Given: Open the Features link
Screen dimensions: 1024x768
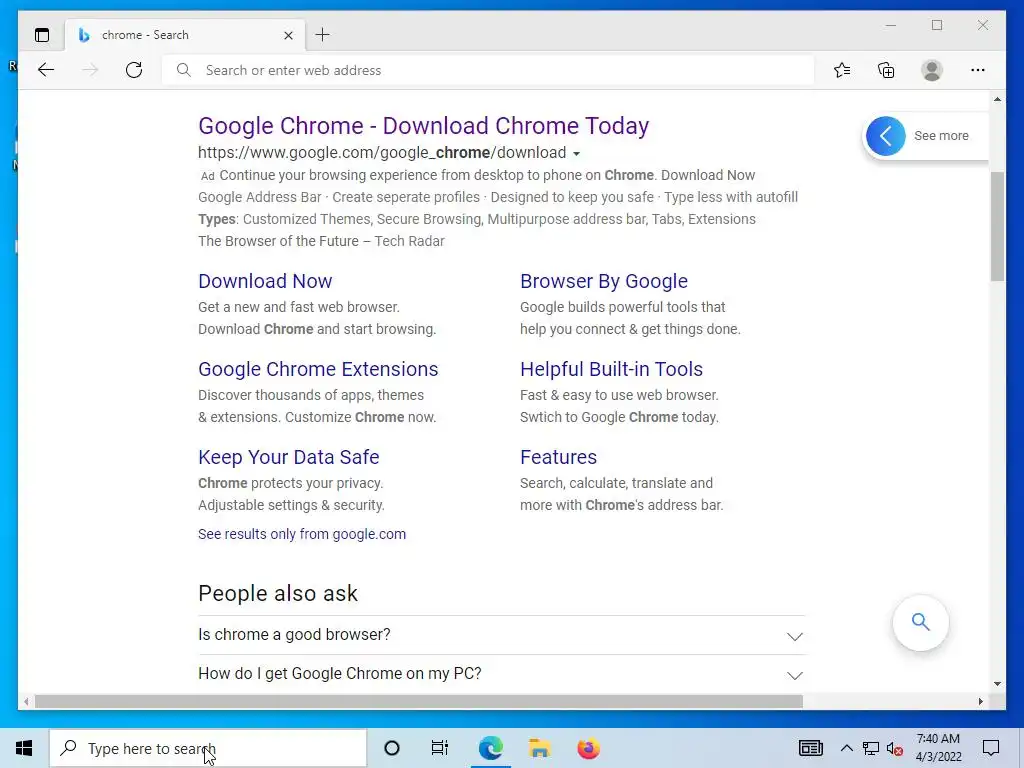Looking at the screenshot, I should point(558,457).
